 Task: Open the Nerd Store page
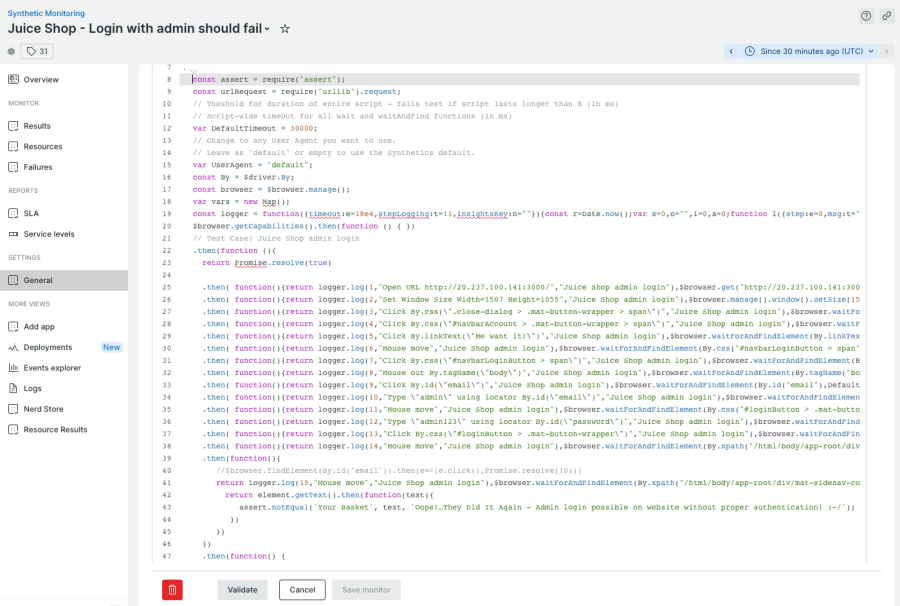tap(43, 409)
